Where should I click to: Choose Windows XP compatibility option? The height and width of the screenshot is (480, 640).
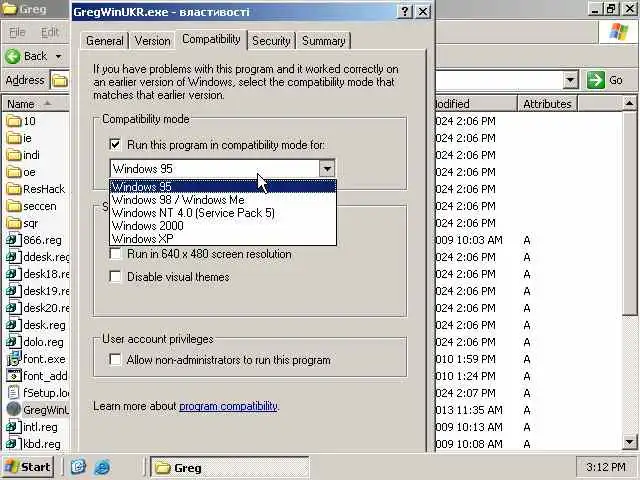[223, 239]
